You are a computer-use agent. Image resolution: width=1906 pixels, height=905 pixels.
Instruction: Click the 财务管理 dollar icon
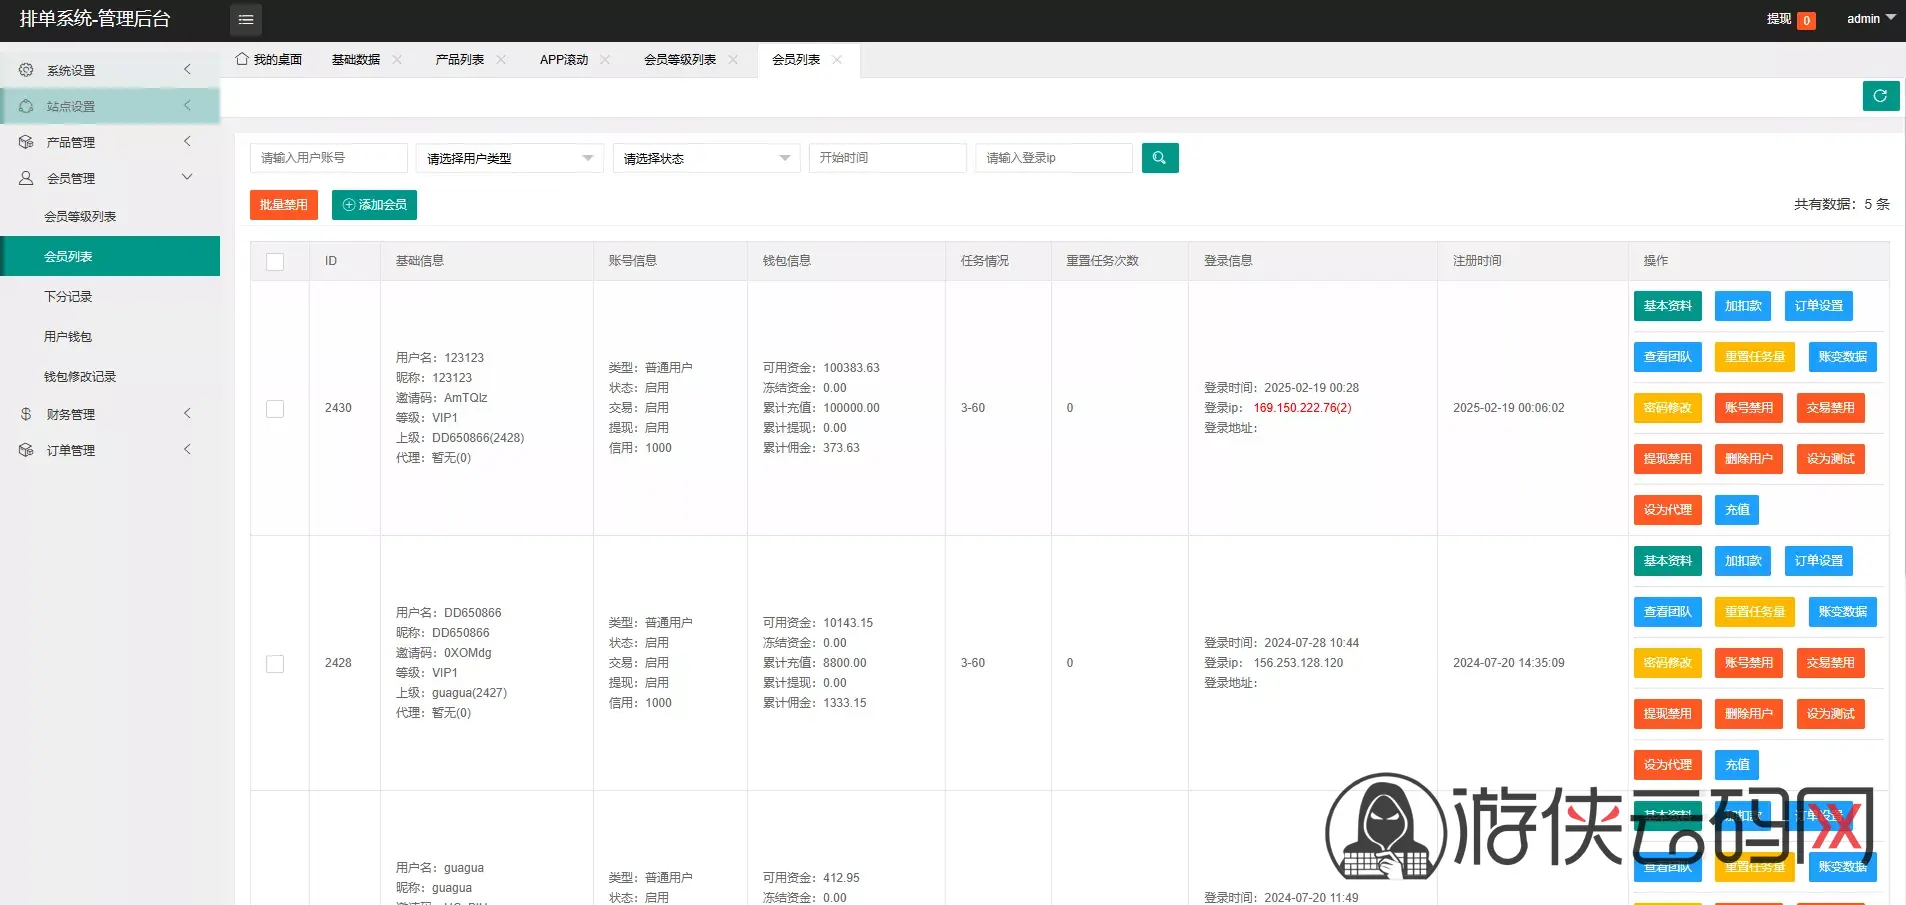point(26,414)
